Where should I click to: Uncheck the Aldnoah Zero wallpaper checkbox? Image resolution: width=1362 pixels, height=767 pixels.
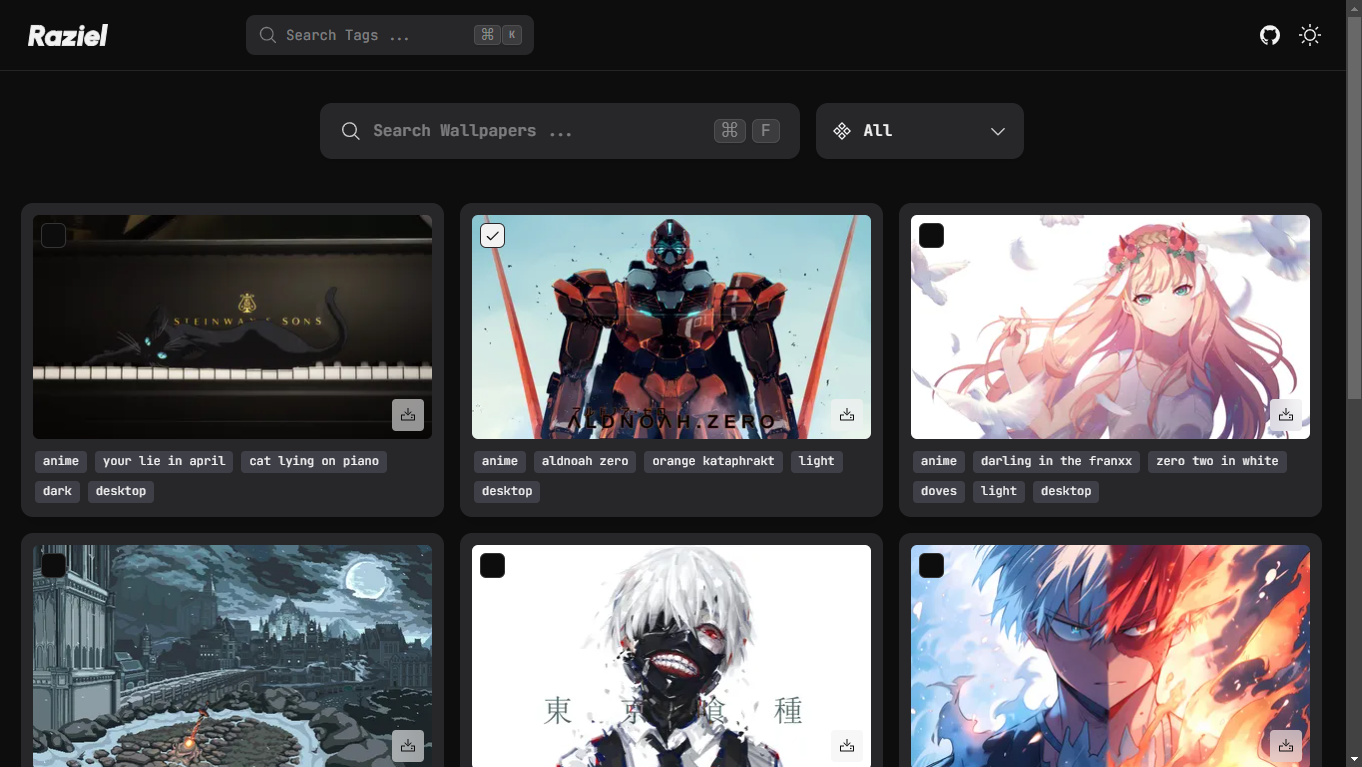[x=492, y=235]
